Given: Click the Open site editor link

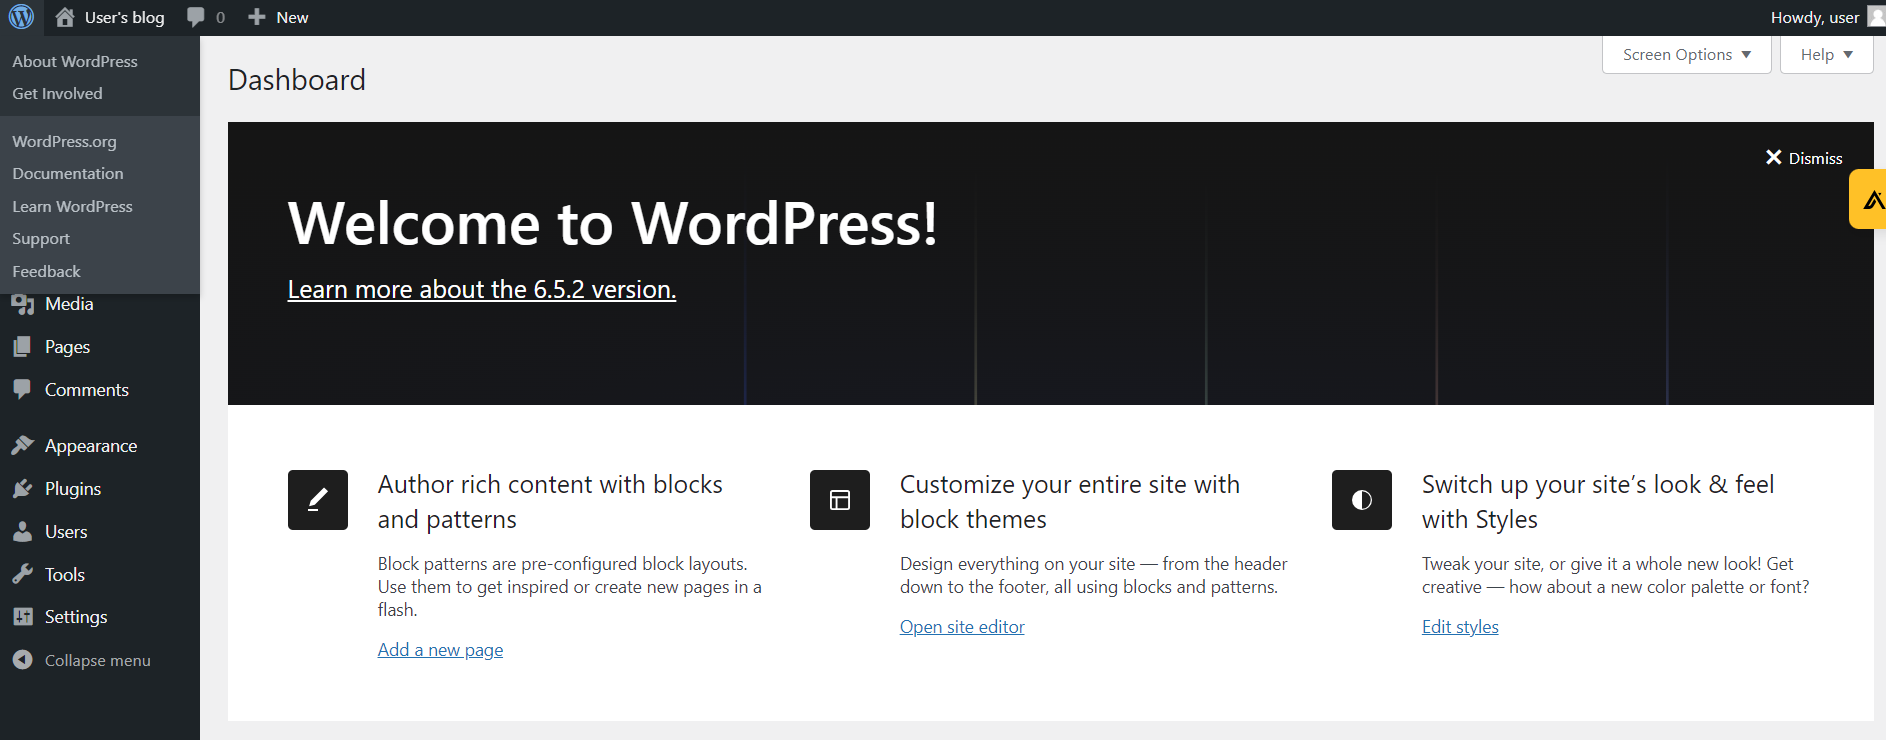Looking at the screenshot, I should pos(962,627).
